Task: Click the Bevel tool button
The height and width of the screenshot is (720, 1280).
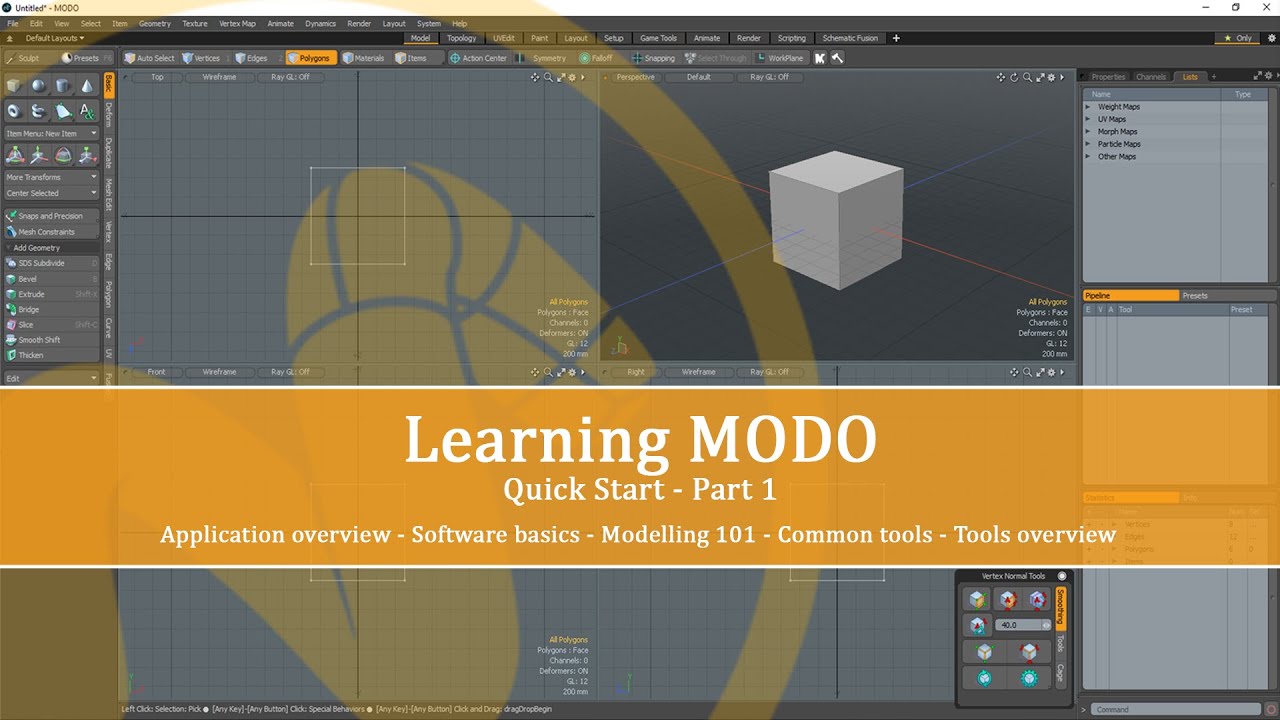Action: pos(51,279)
